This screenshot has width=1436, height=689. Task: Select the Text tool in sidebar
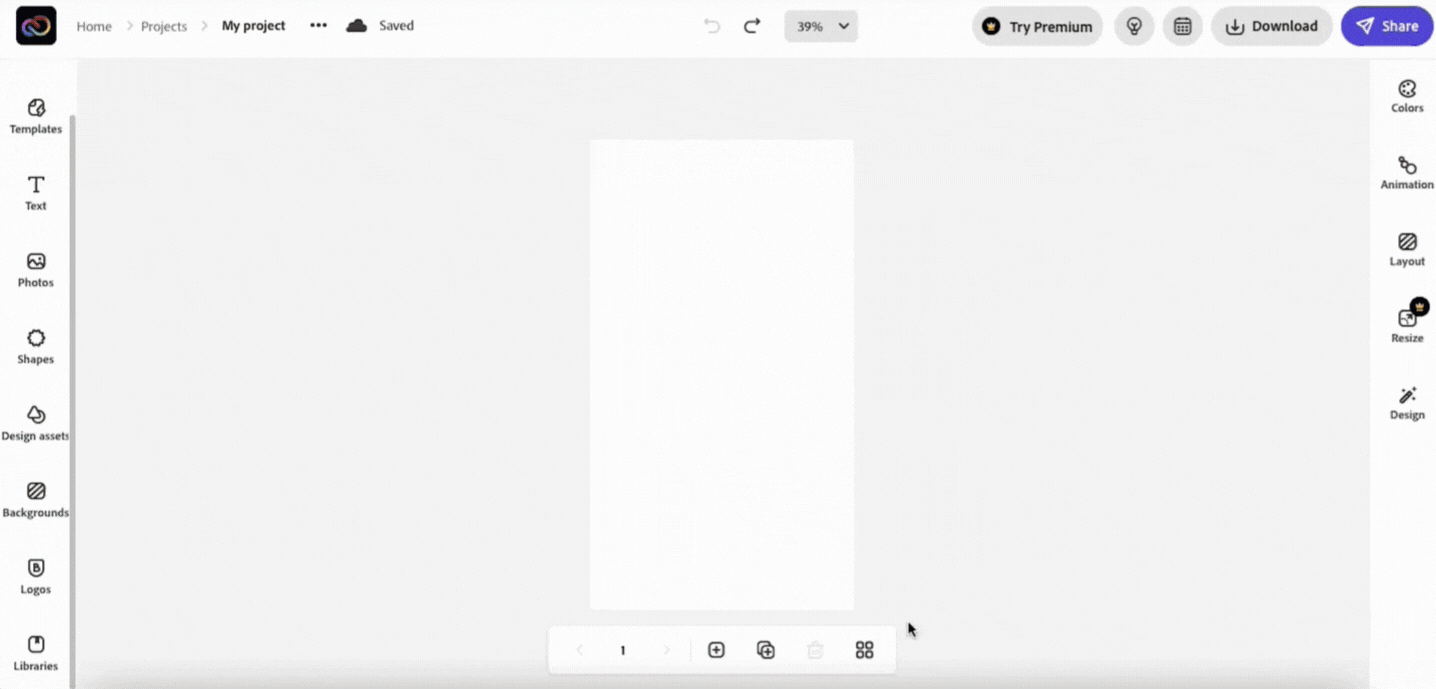[x=36, y=193]
